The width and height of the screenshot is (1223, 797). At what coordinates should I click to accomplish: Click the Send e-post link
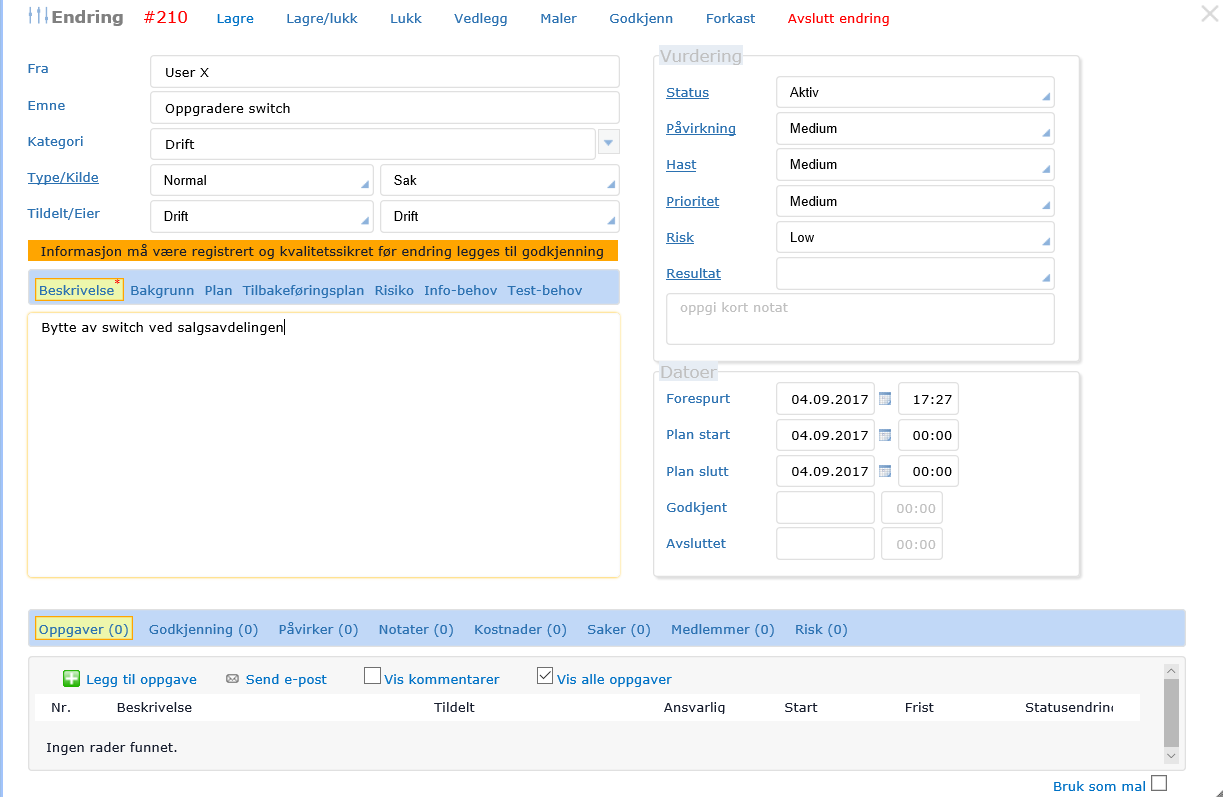pyautogui.click(x=286, y=679)
